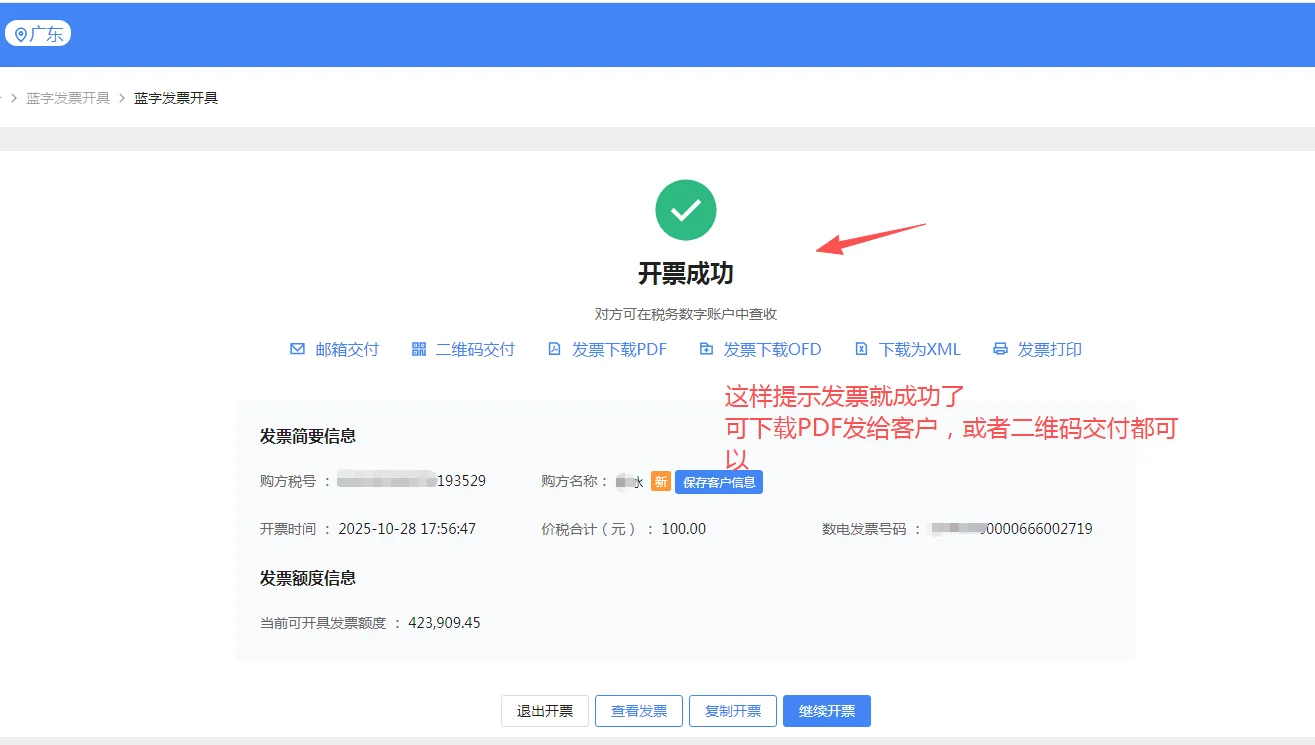Click 复制开票 to copy the invoice
This screenshot has width=1315, height=745.
tap(733, 711)
